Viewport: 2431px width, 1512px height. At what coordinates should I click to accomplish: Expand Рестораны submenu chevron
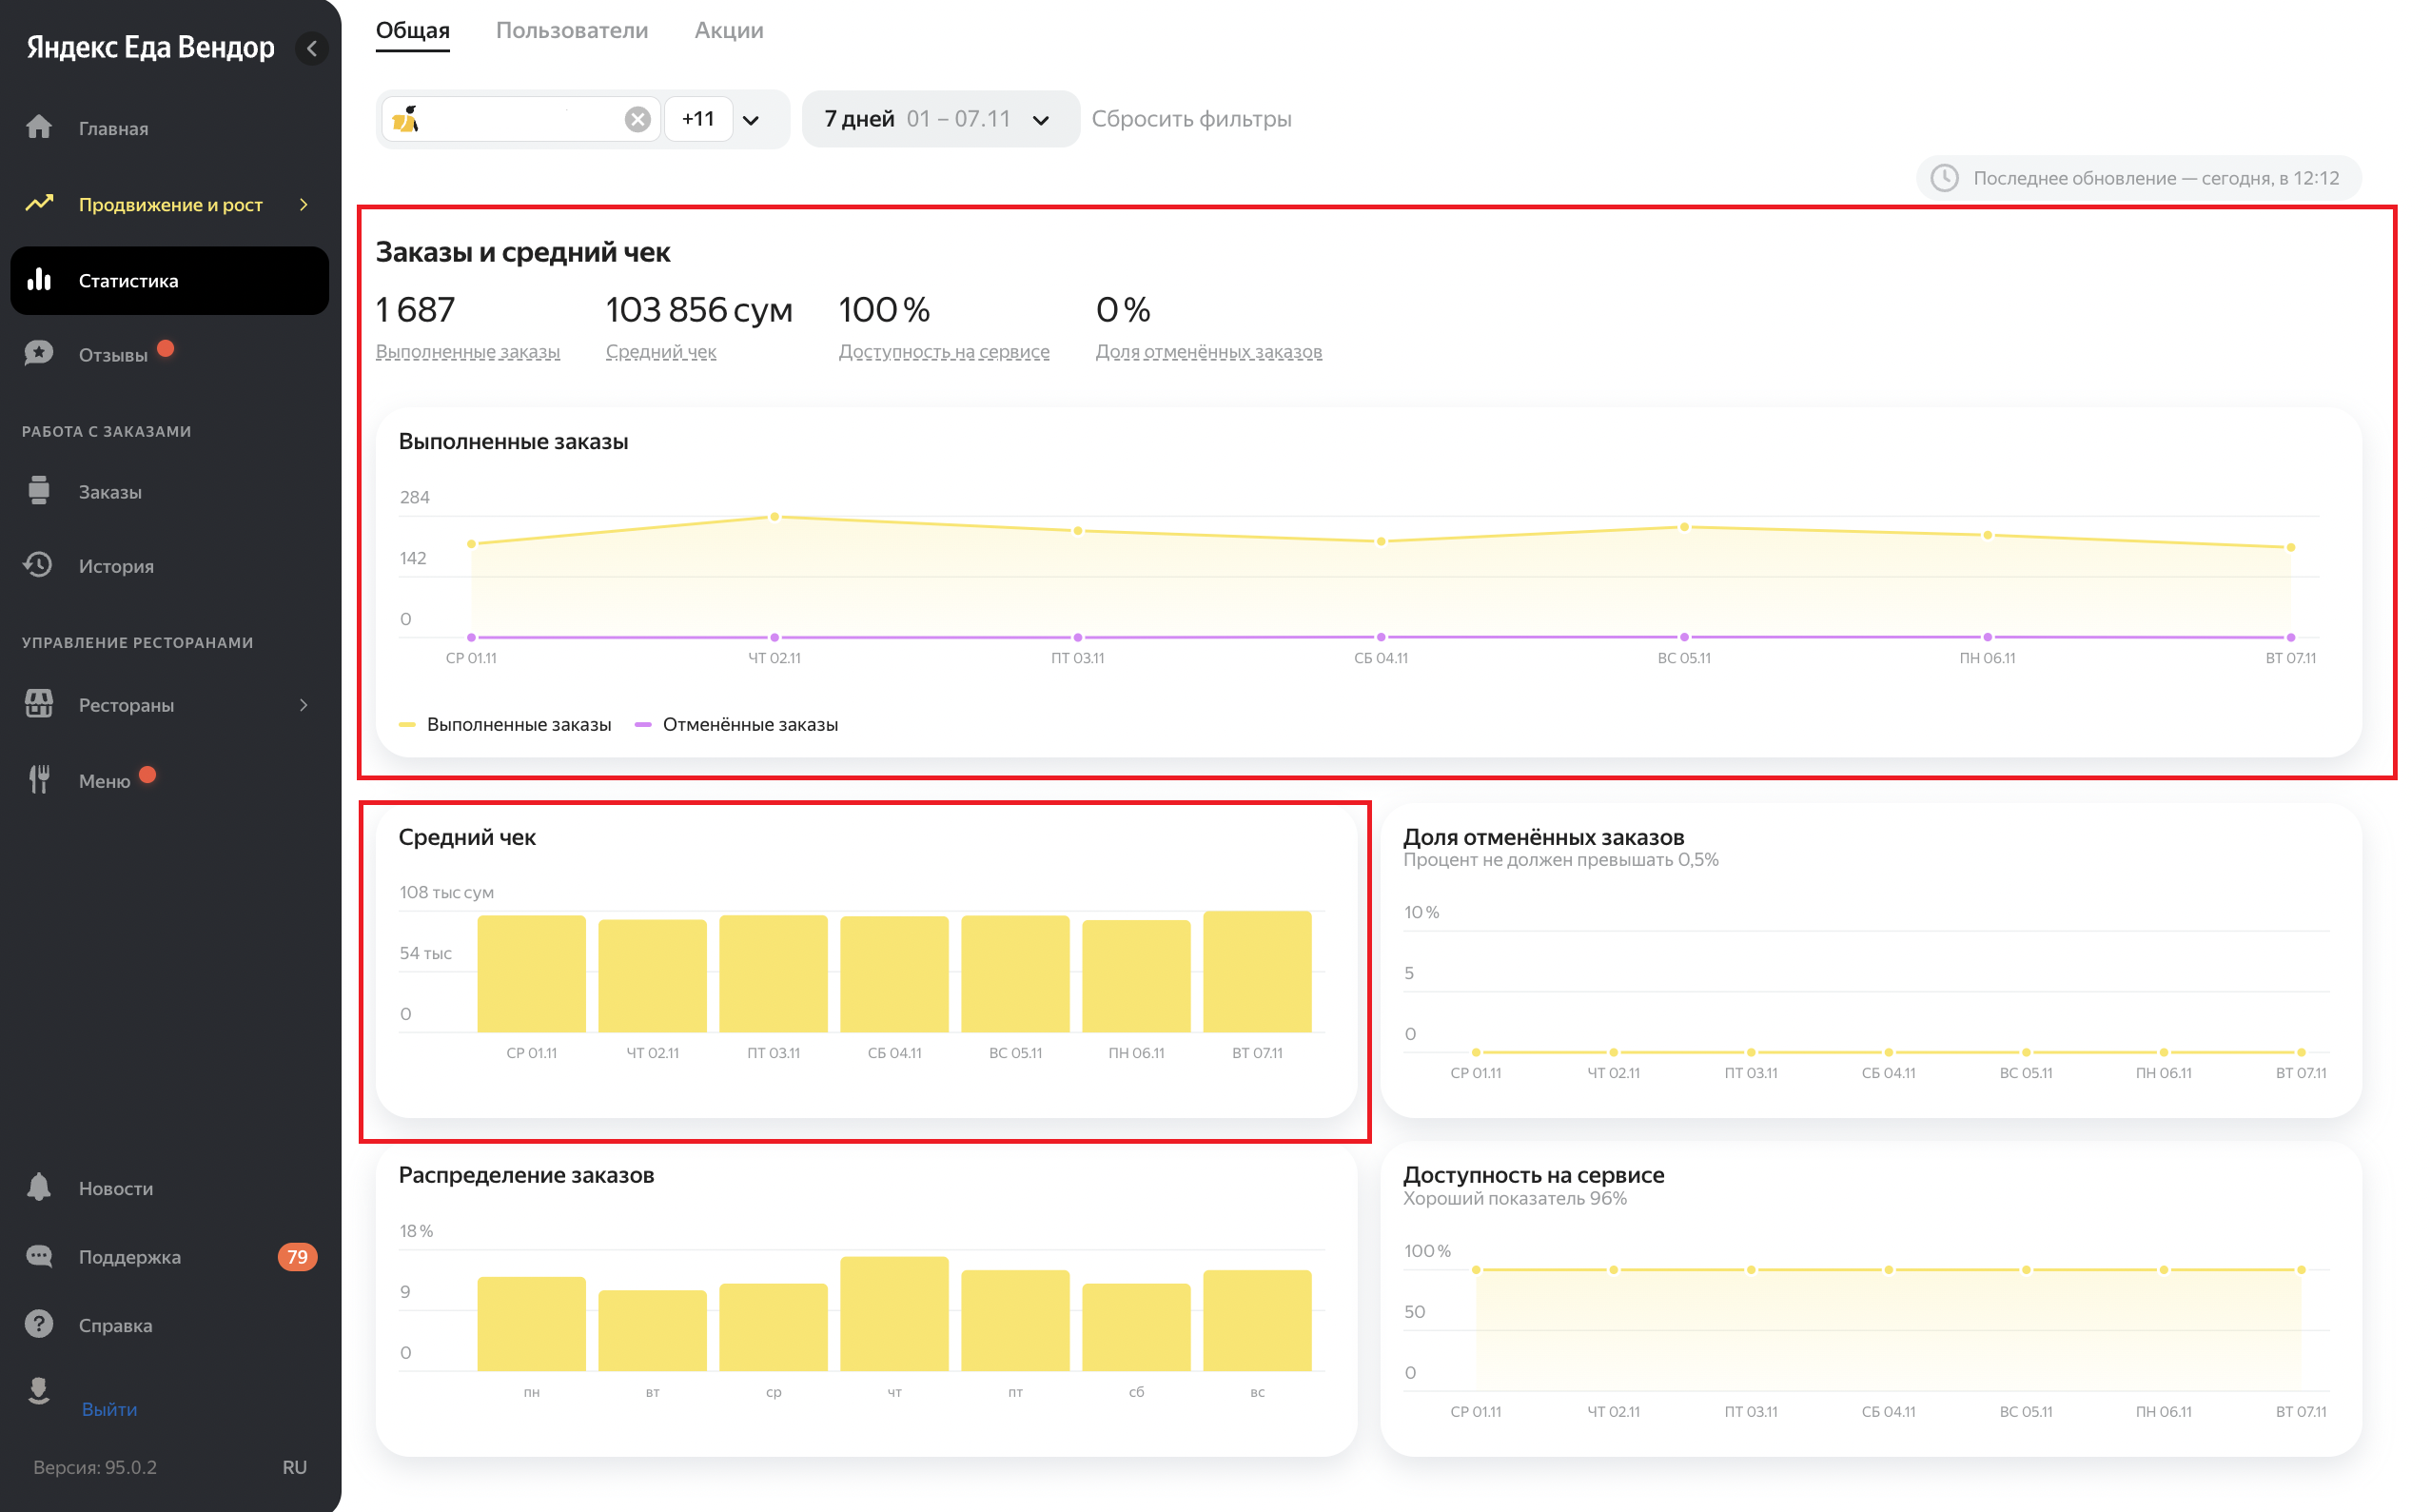point(304,705)
